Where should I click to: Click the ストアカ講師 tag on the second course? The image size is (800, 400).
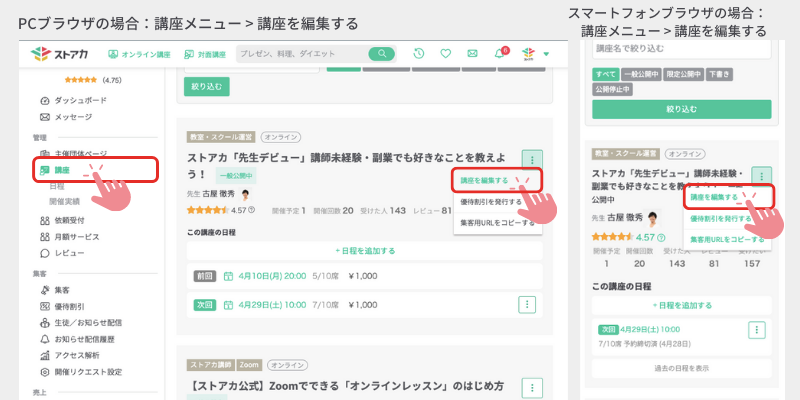click(211, 365)
